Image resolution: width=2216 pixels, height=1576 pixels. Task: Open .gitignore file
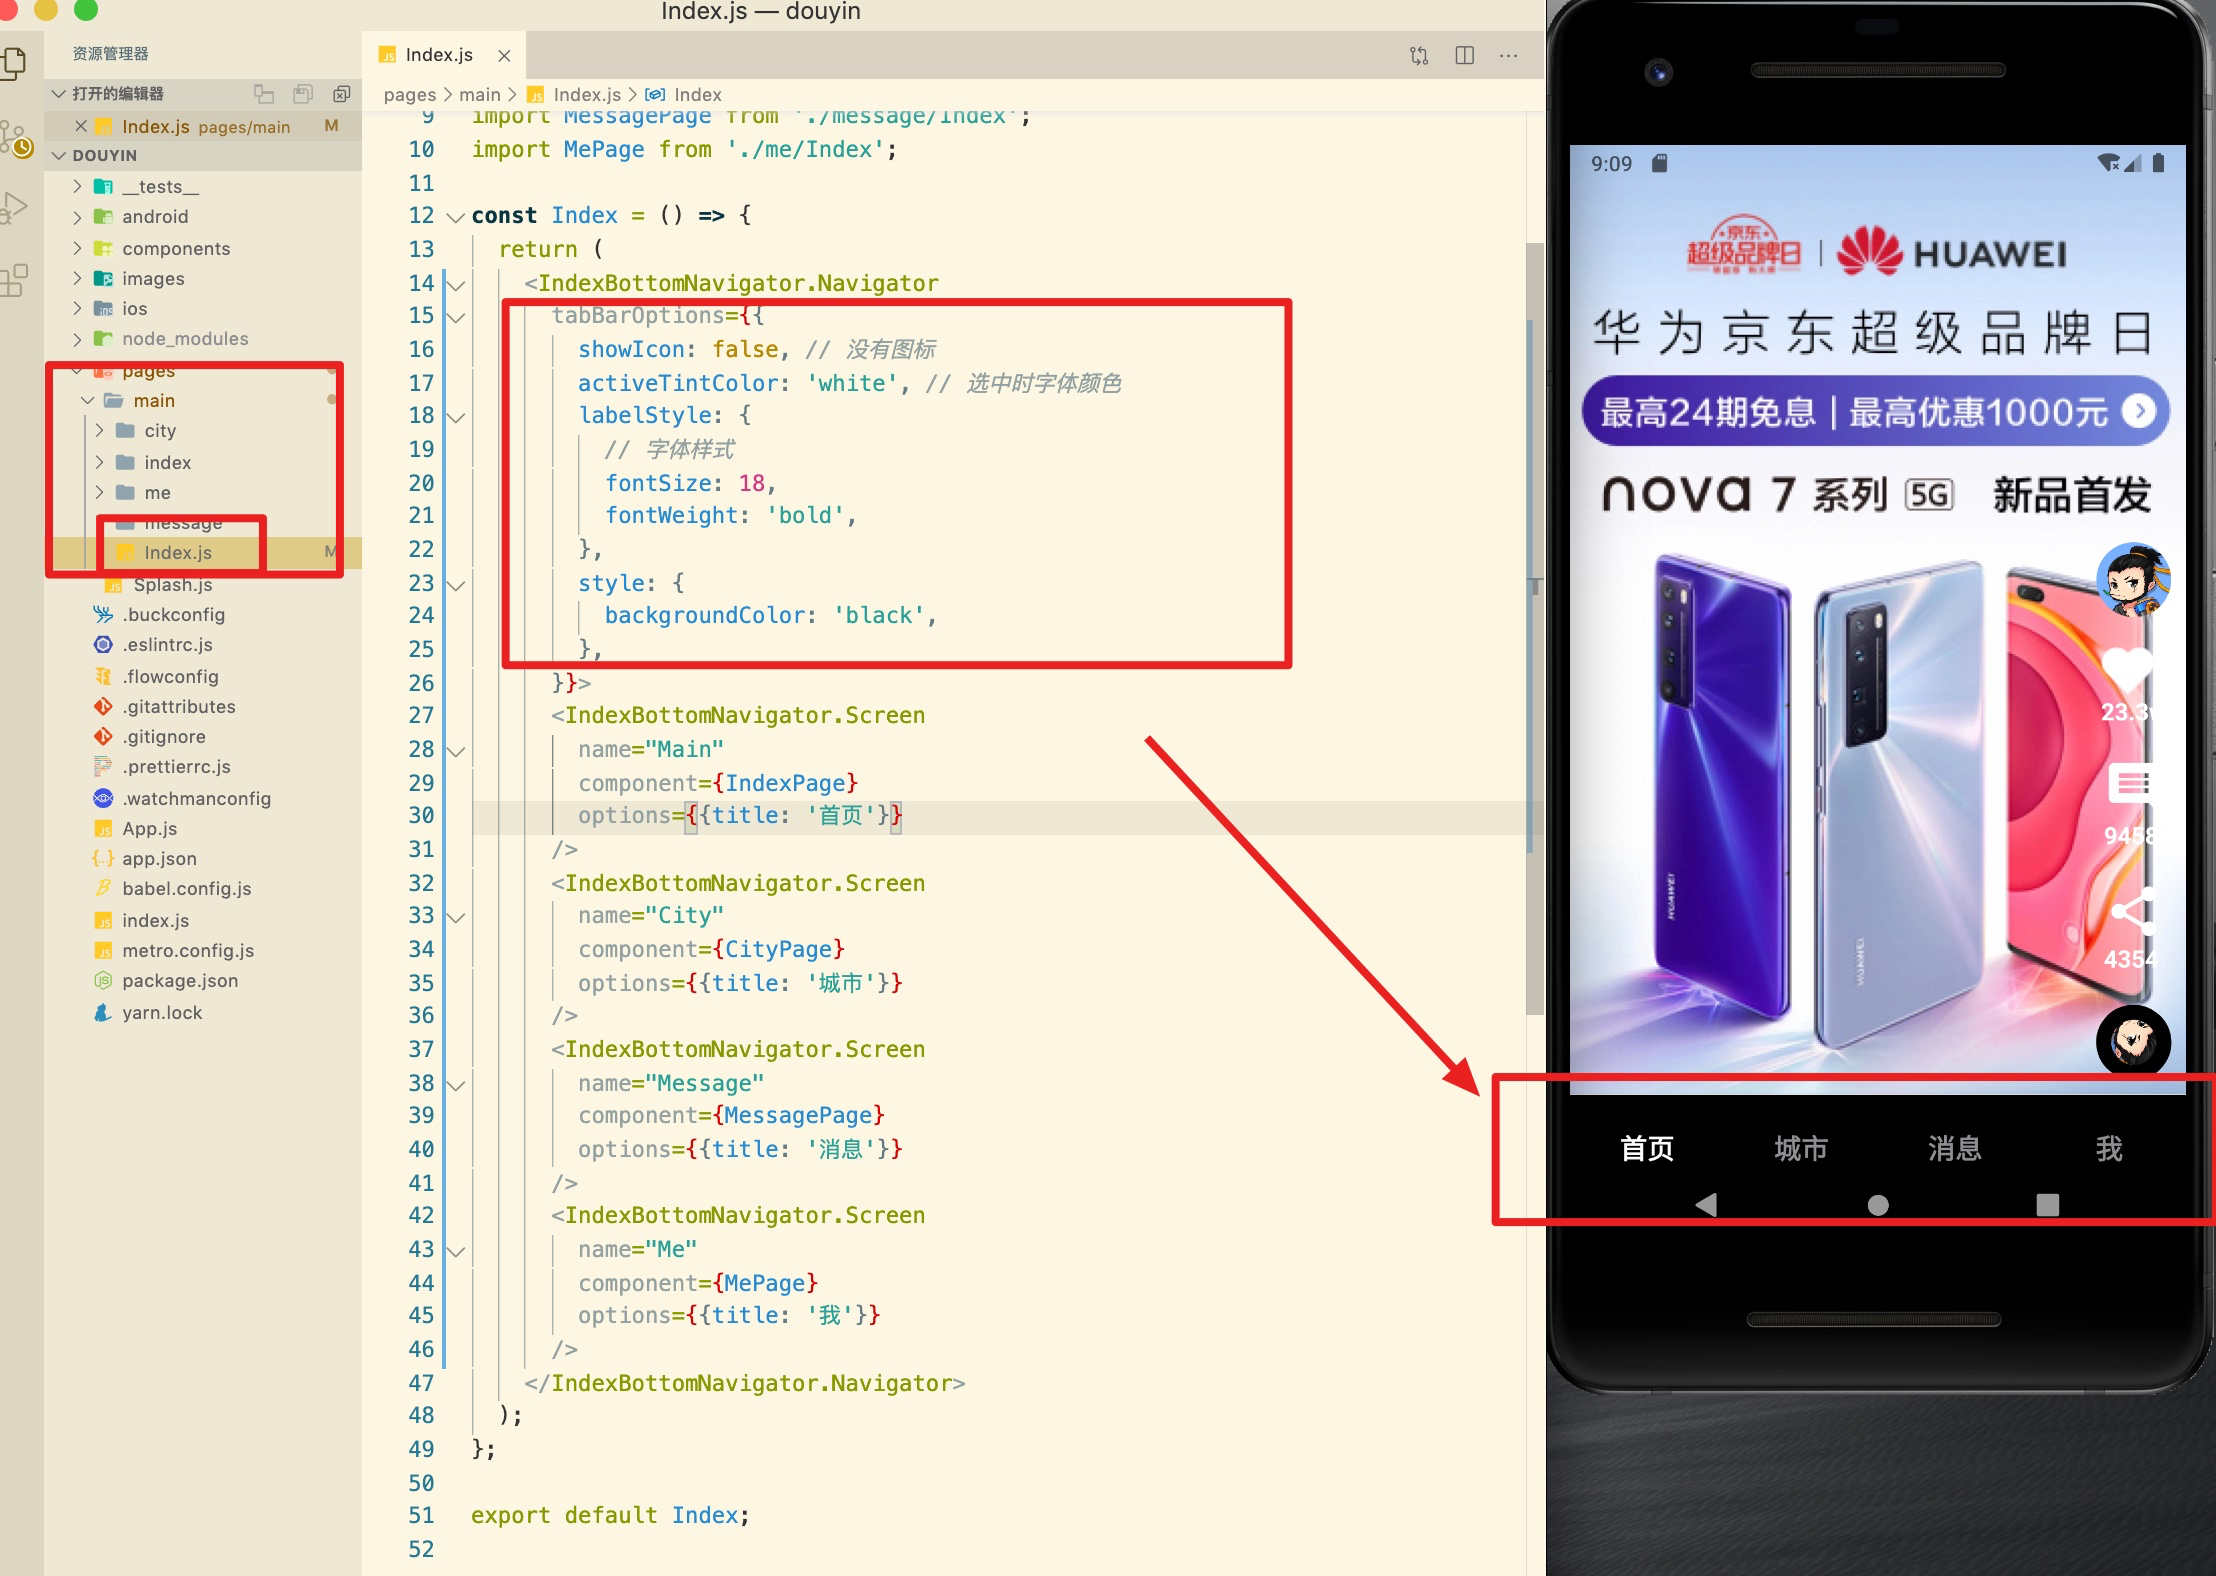(164, 737)
